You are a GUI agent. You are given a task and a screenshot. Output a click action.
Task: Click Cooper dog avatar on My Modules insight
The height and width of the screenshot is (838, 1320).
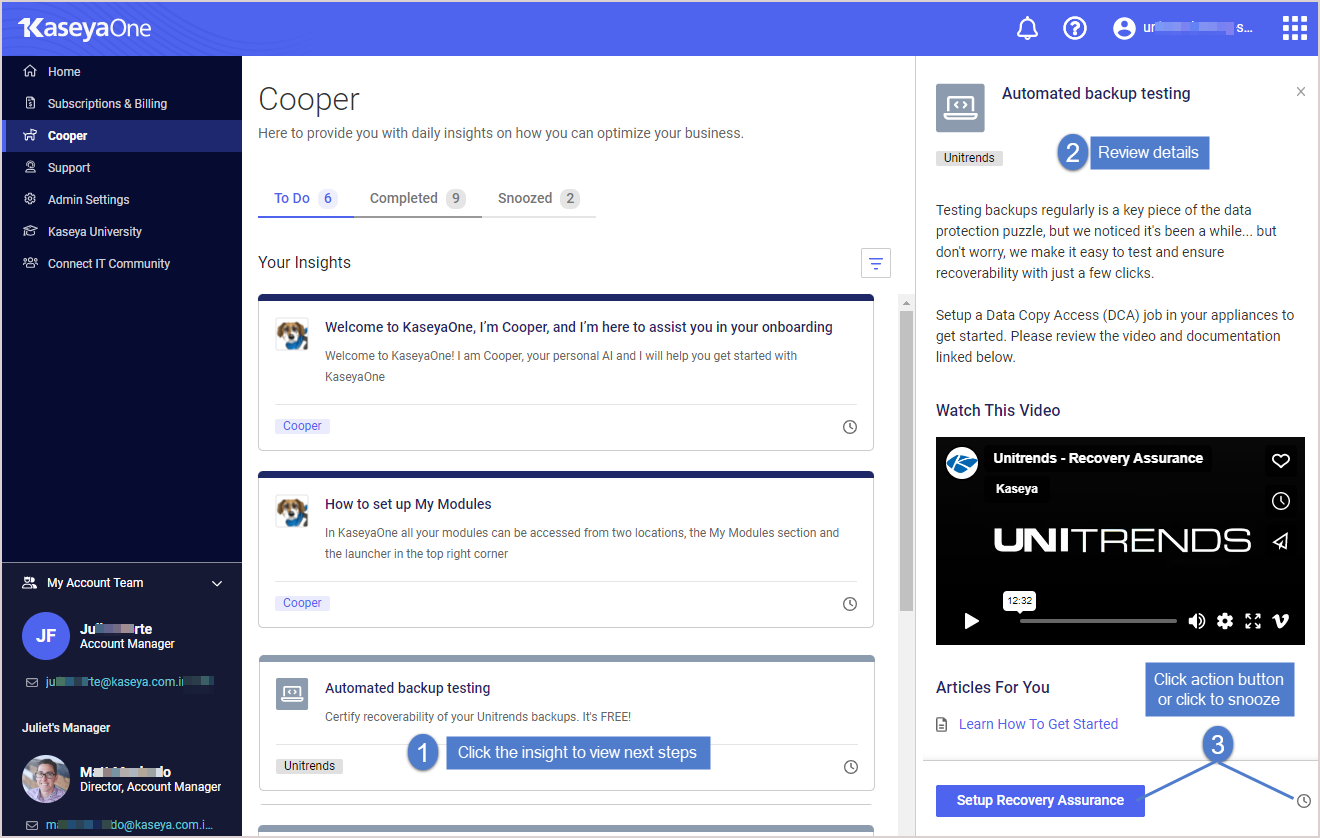click(292, 511)
